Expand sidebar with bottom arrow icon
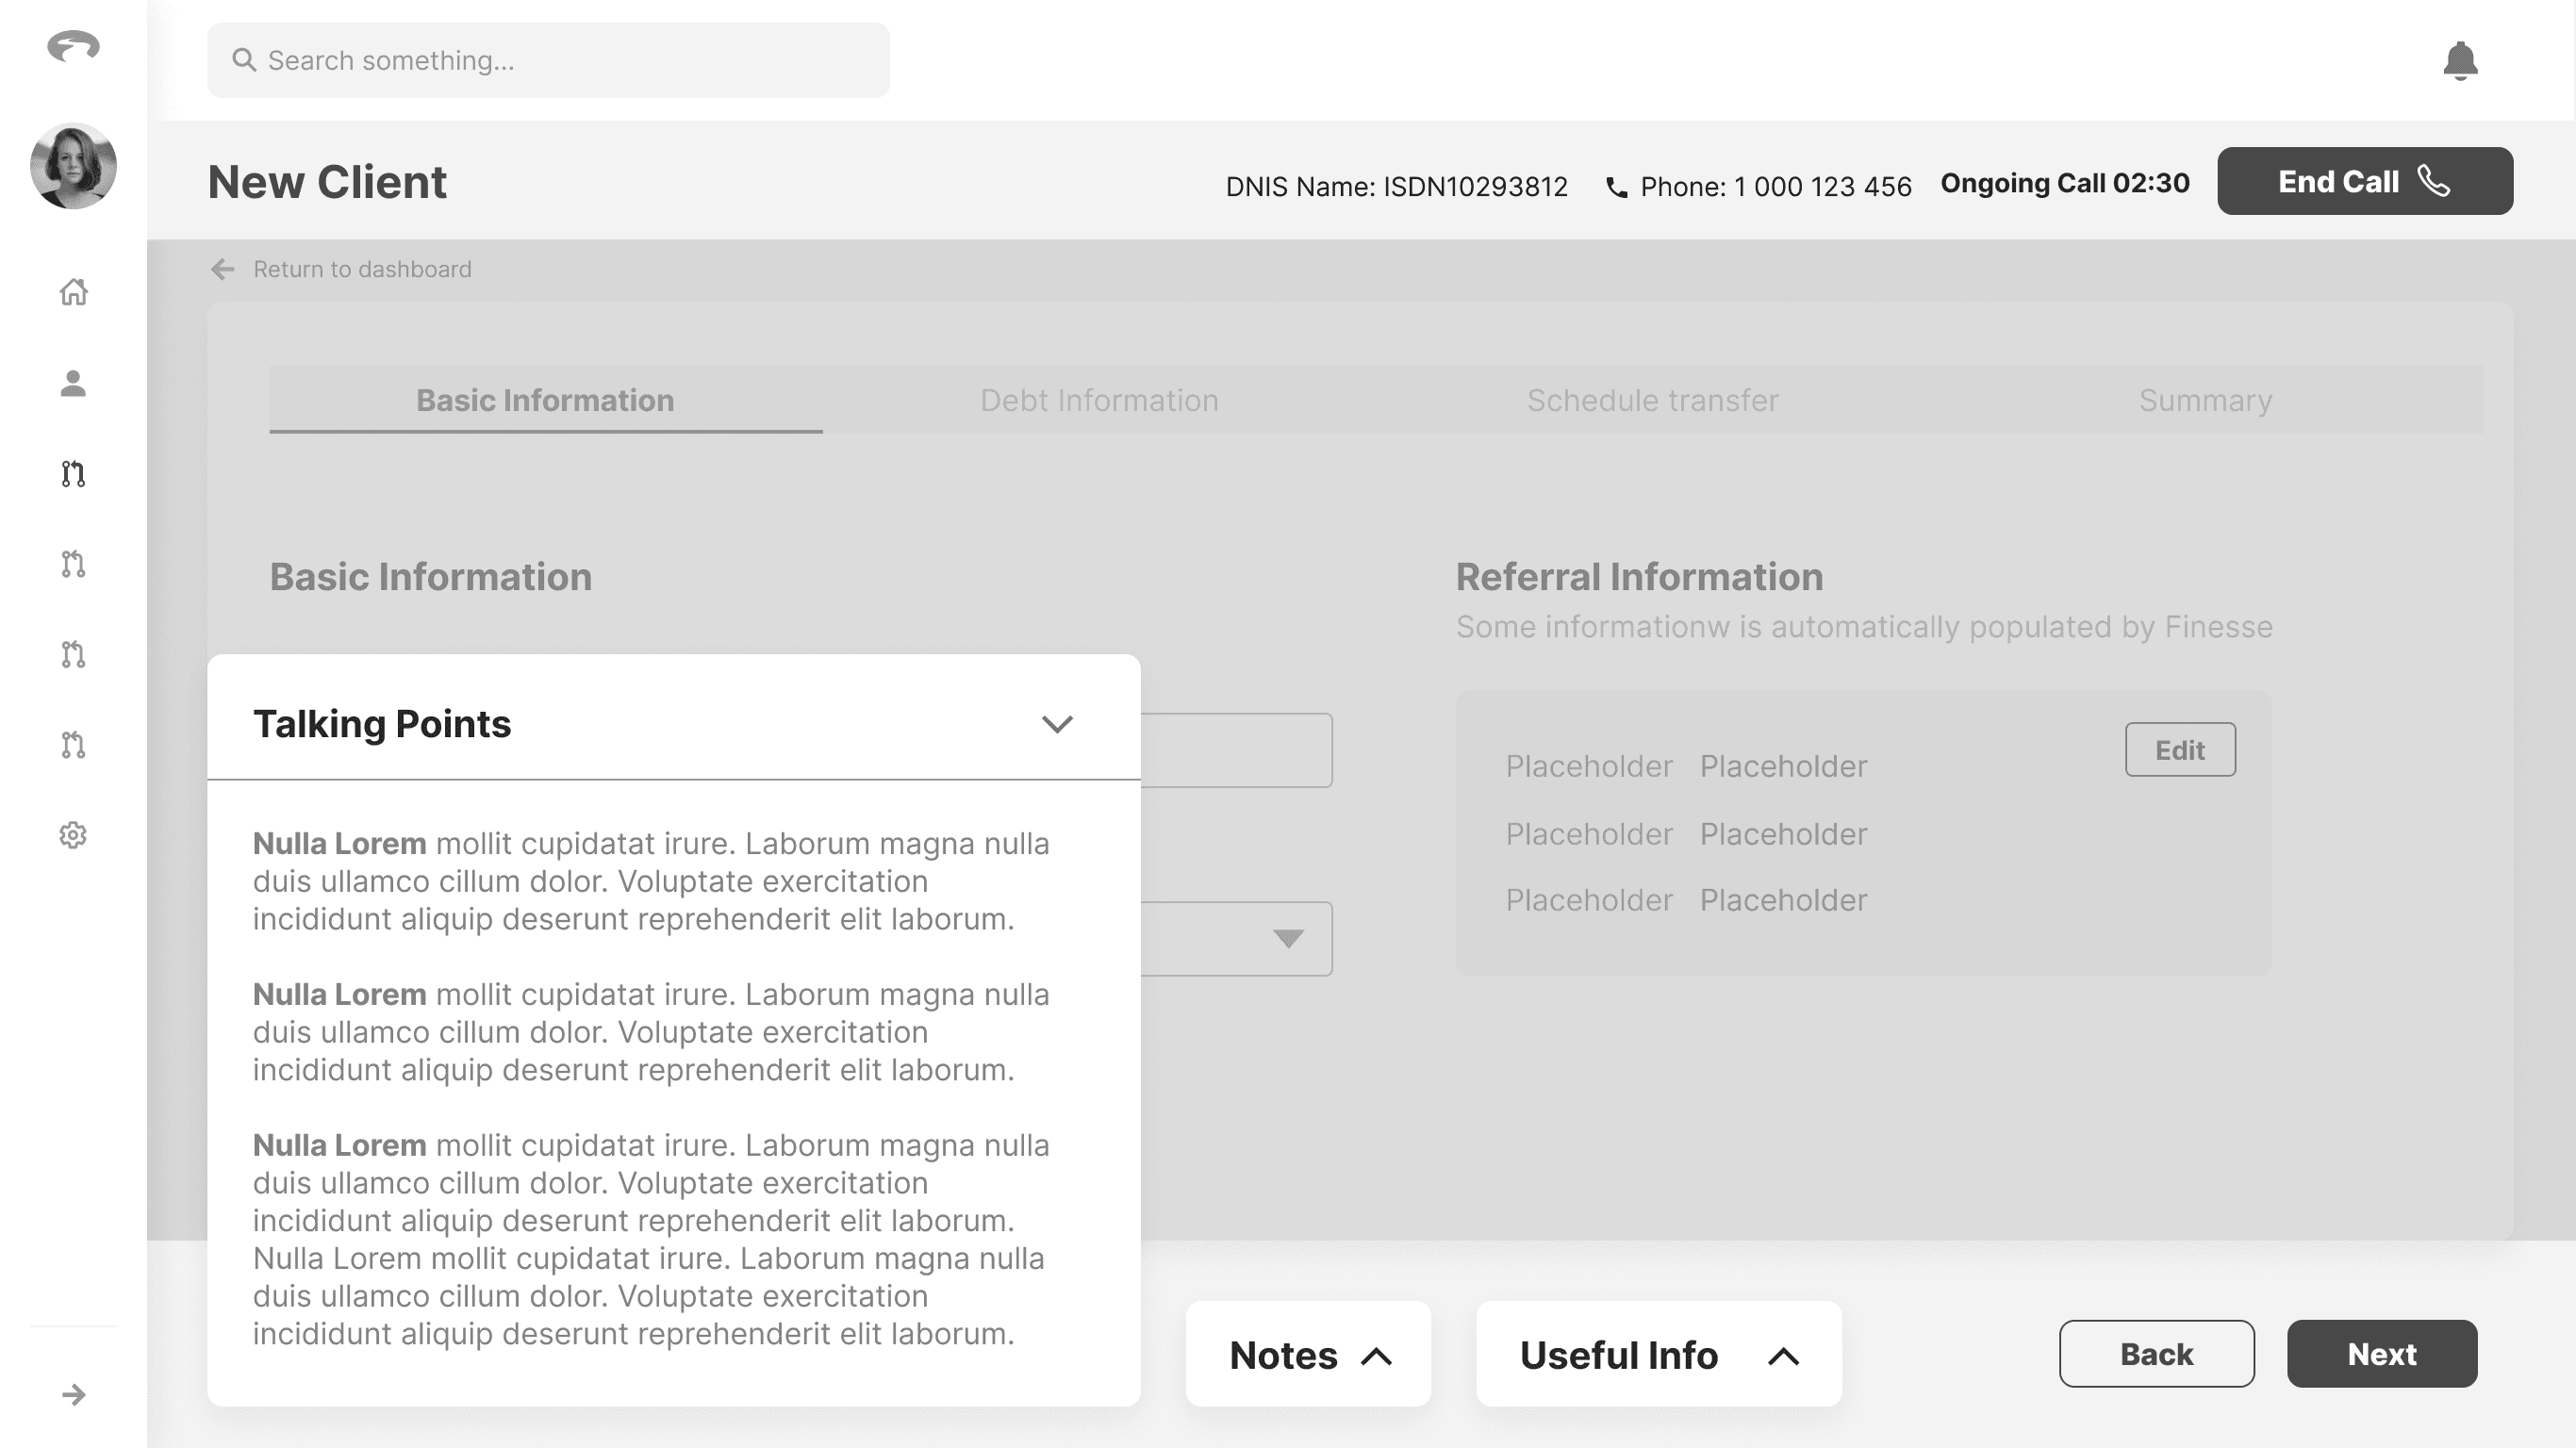Screen dimensions: 2576x1448 73,1394
